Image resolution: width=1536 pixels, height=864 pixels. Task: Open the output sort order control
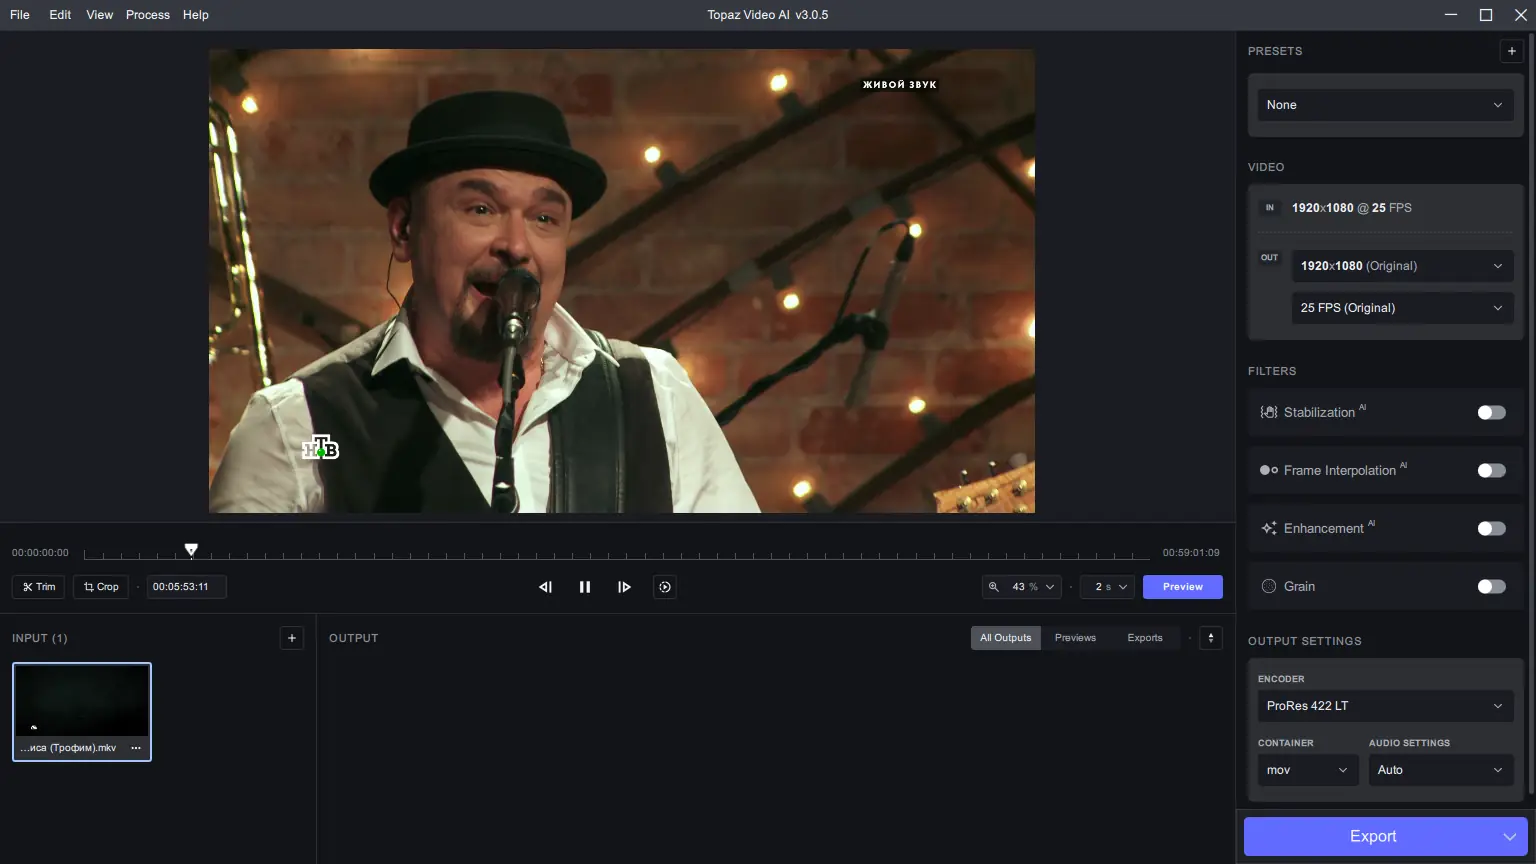(1211, 638)
